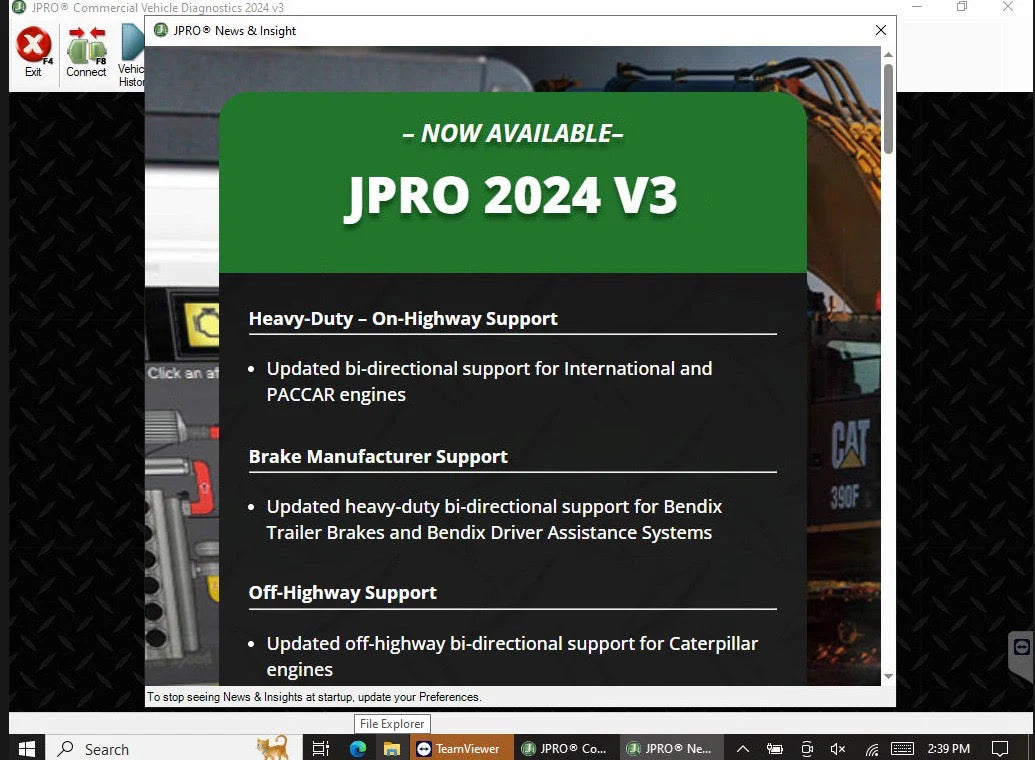Open the notifications panel from the taskbar

(x=1001, y=748)
